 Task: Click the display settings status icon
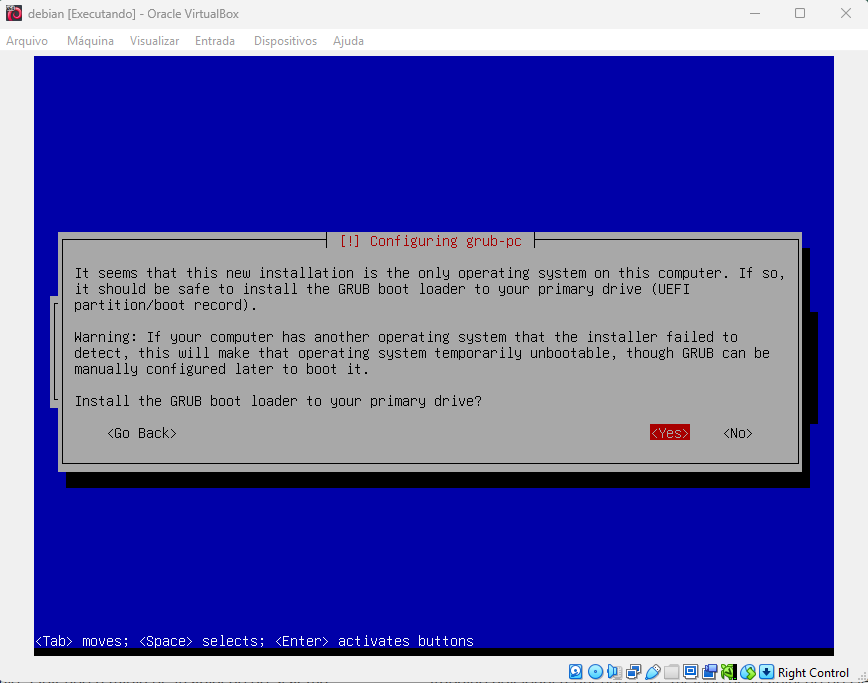click(x=690, y=672)
